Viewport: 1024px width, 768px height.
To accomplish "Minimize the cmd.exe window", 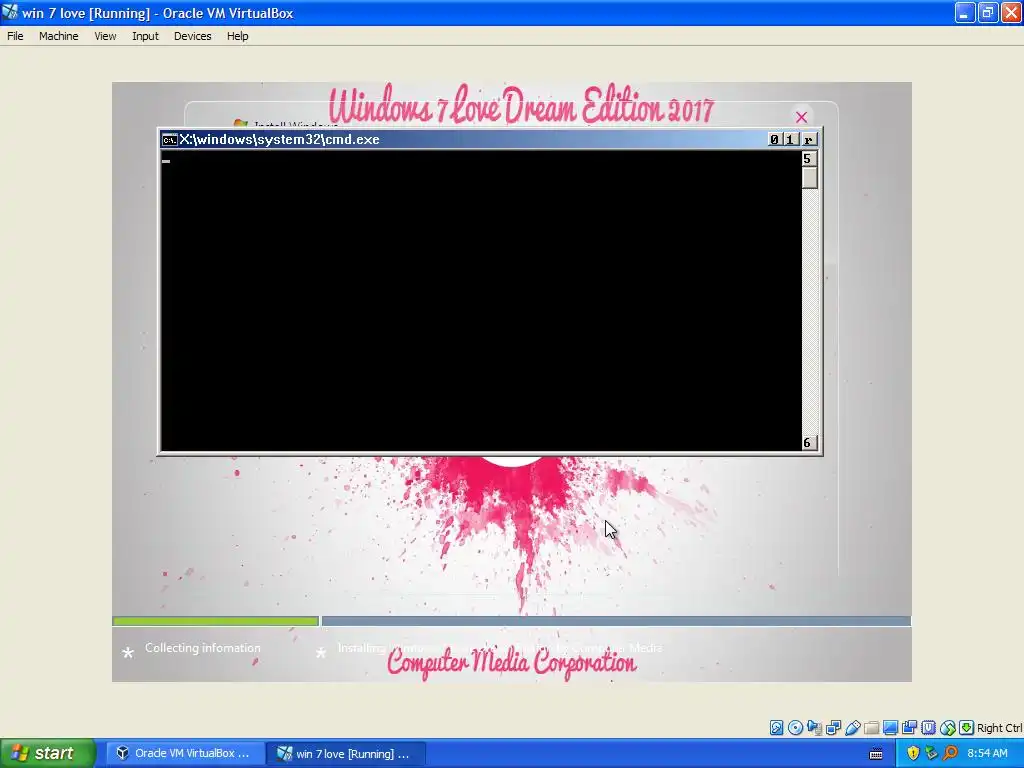I will [775, 139].
